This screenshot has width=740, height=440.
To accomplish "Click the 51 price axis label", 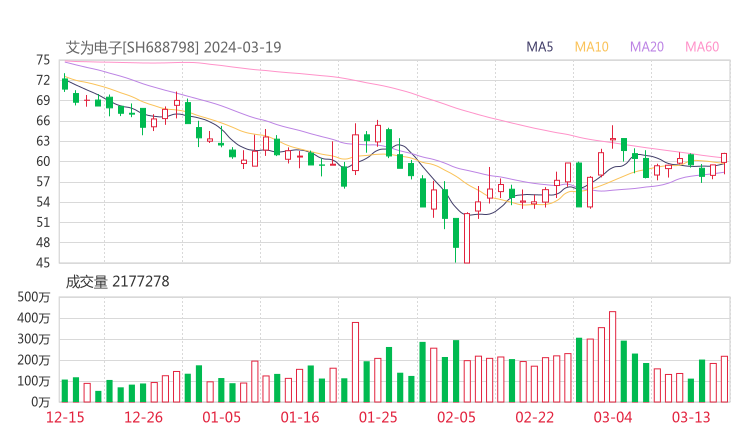I will tap(43, 222).
